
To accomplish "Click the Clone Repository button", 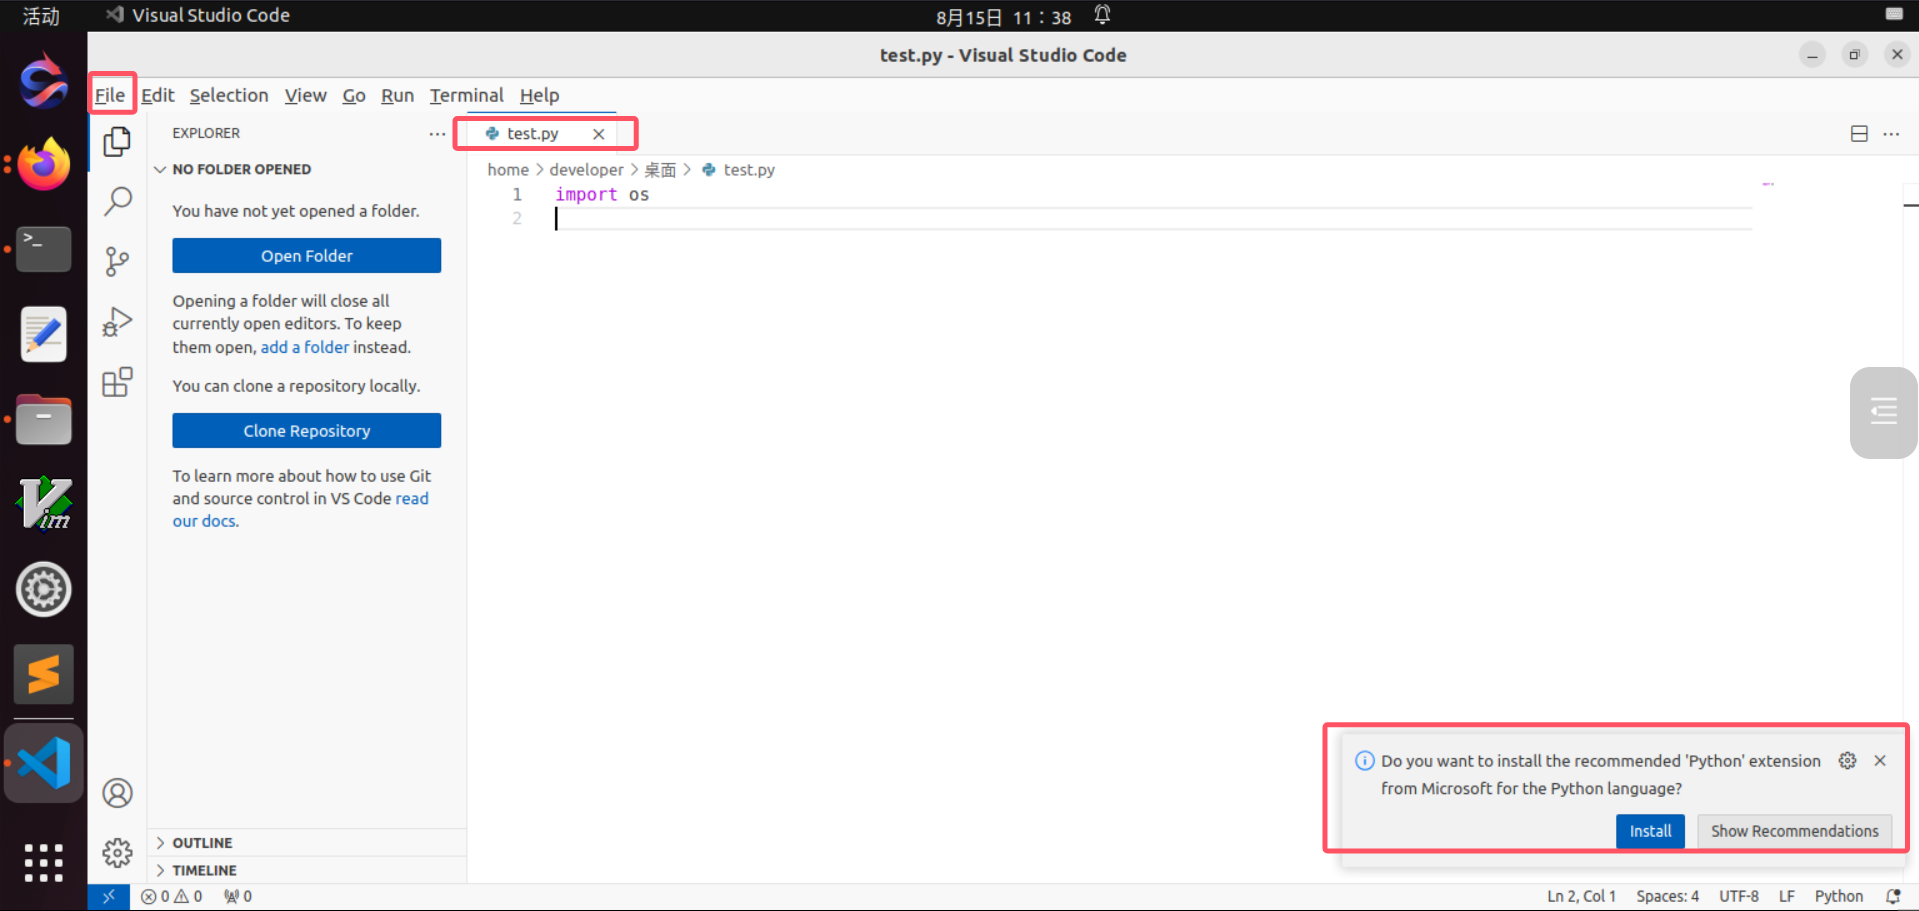I will point(306,431).
